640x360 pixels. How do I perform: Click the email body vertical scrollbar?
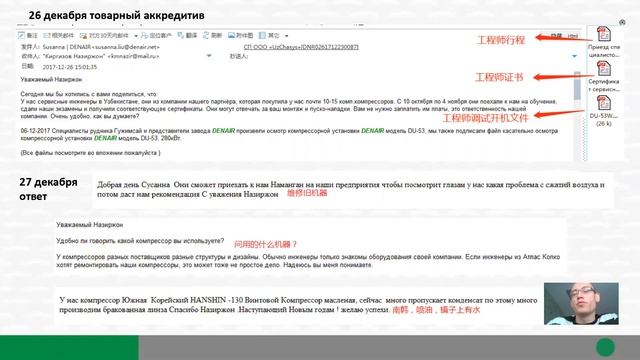[577, 116]
